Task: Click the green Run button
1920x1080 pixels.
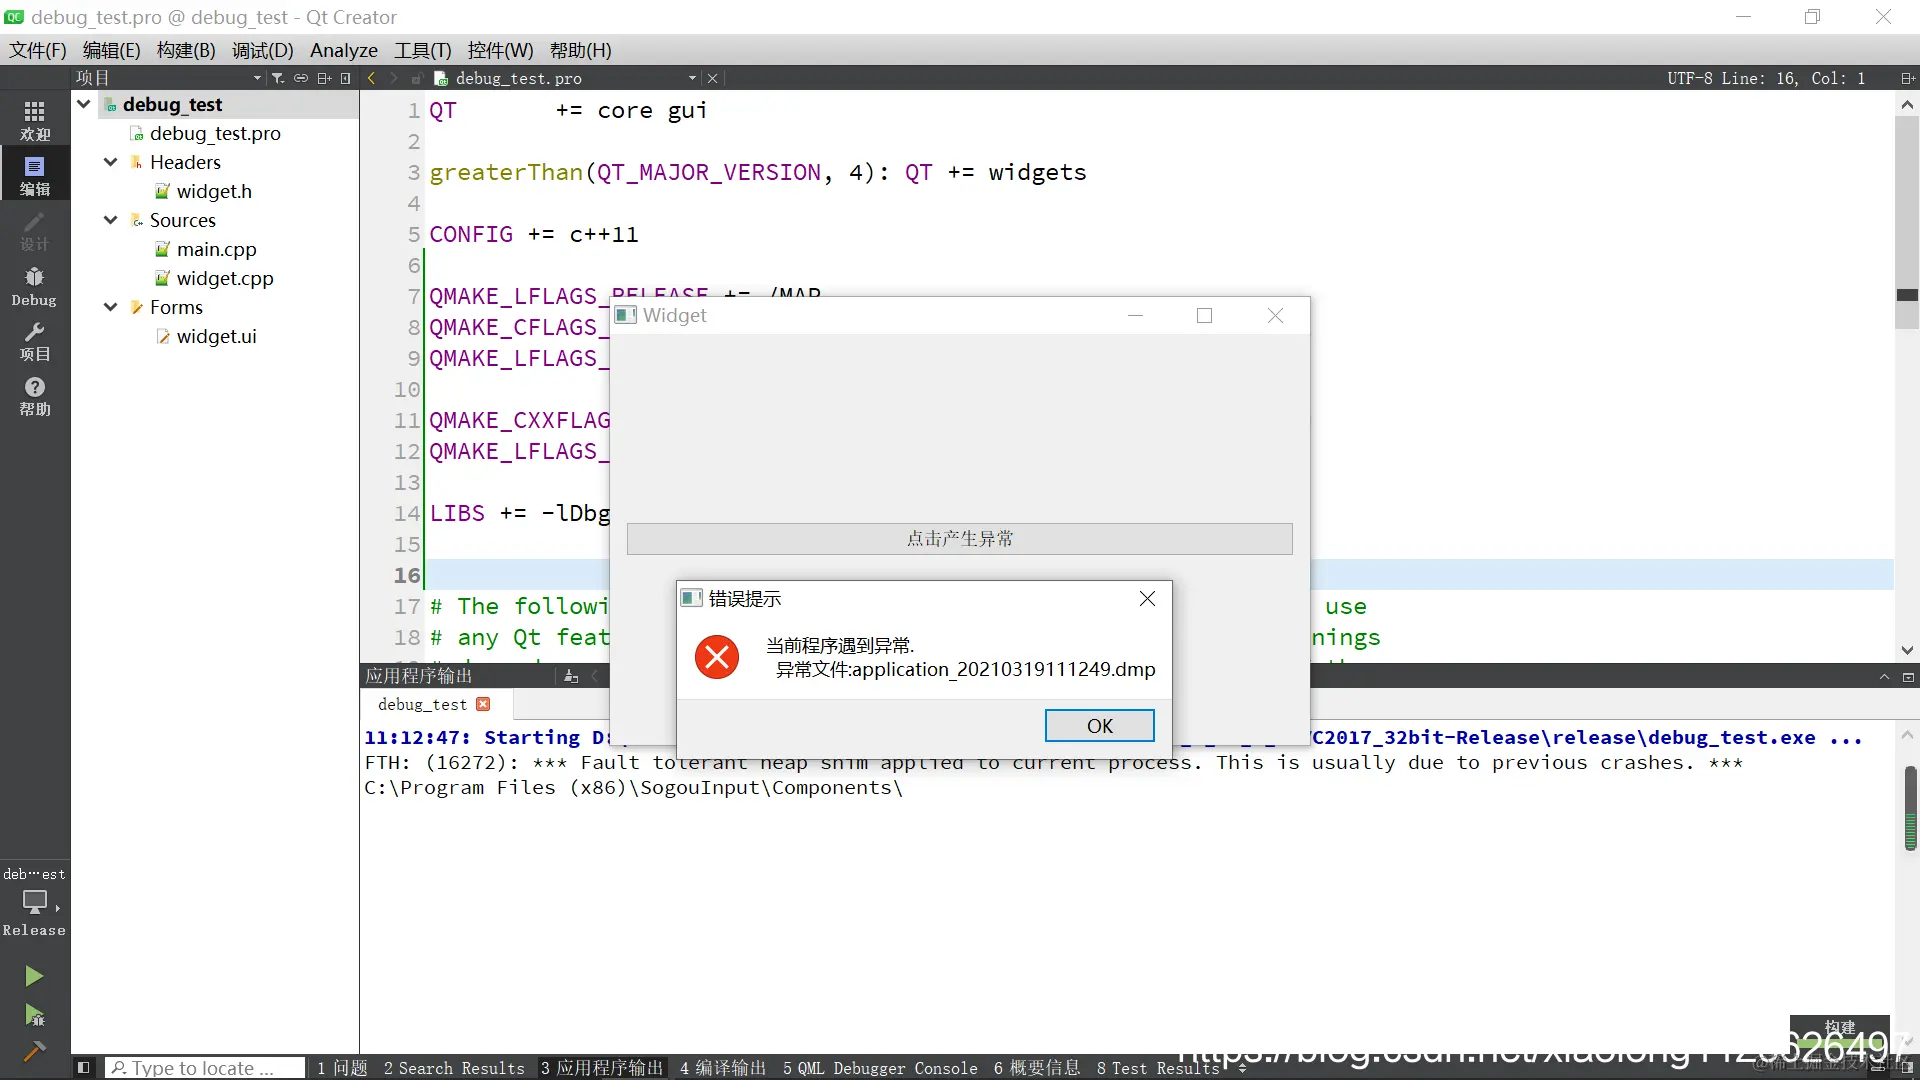Action: (x=34, y=976)
